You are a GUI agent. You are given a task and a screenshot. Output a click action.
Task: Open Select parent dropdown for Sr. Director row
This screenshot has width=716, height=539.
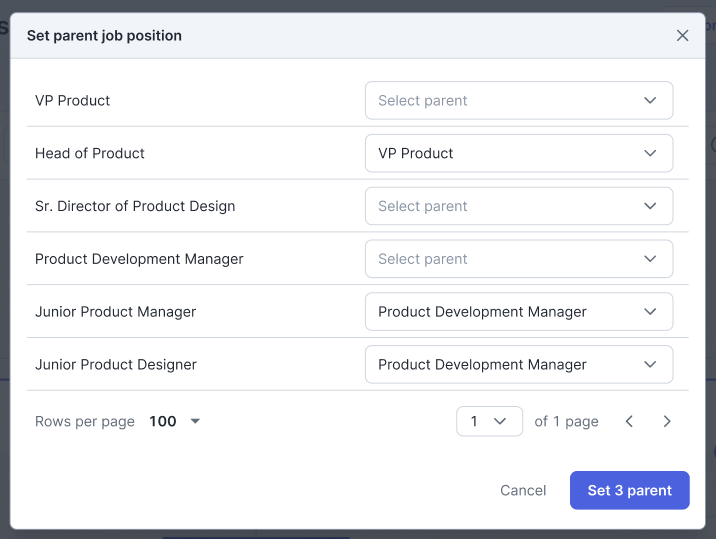click(518, 207)
